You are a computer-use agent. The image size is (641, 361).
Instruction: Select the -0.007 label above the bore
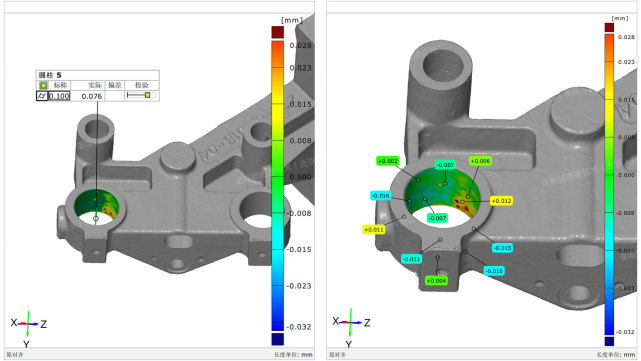tap(445, 165)
